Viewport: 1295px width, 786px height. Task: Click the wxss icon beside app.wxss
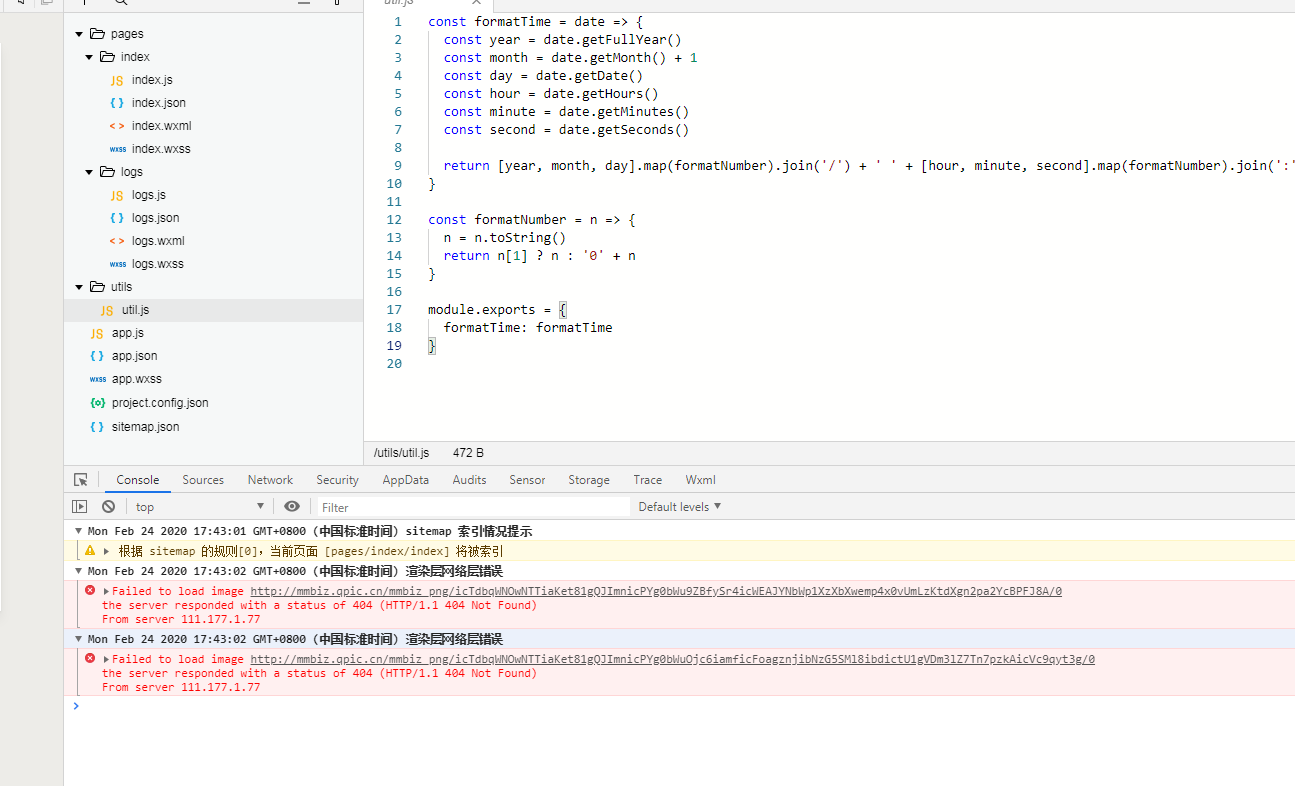pos(97,379)
